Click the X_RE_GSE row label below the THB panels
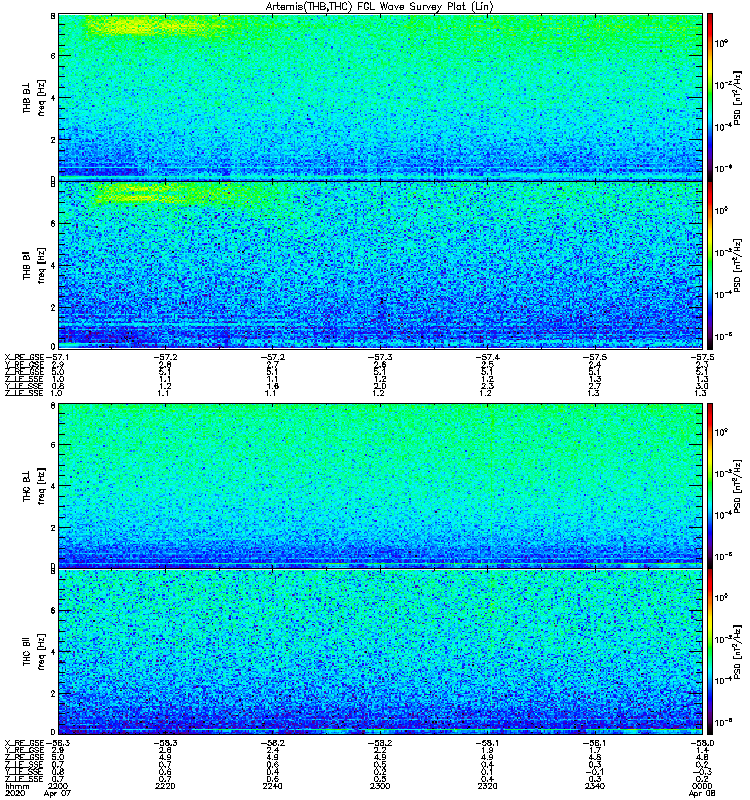This screenshot has height=800, width=750. [x=24, y=357]
